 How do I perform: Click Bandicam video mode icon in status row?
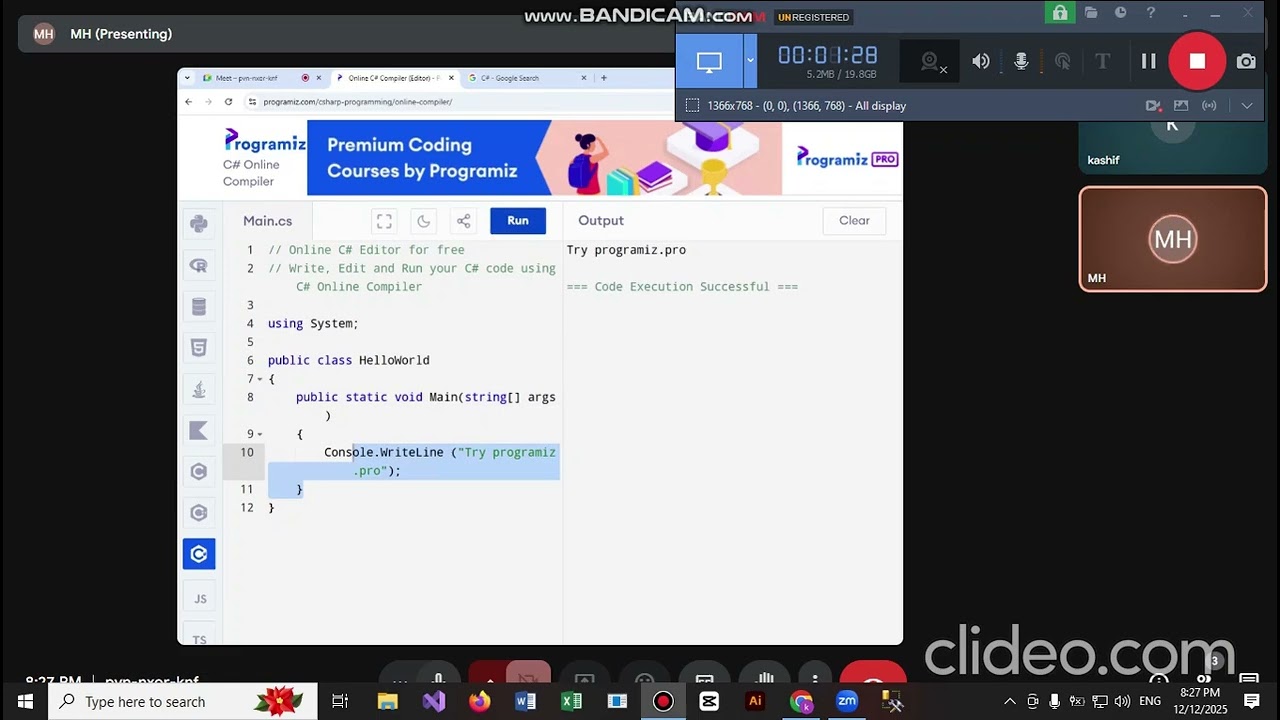1153,105
